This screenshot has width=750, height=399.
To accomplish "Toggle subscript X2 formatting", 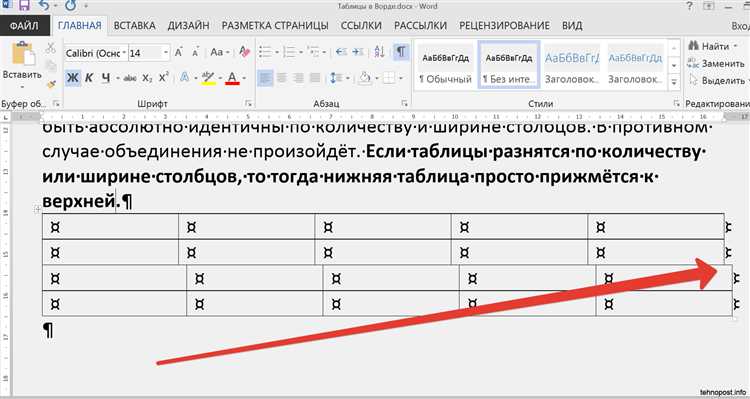I will 147,78.
